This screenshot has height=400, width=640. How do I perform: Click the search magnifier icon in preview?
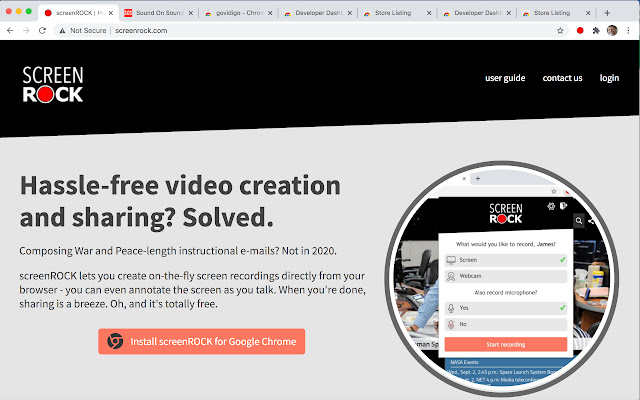579,221
